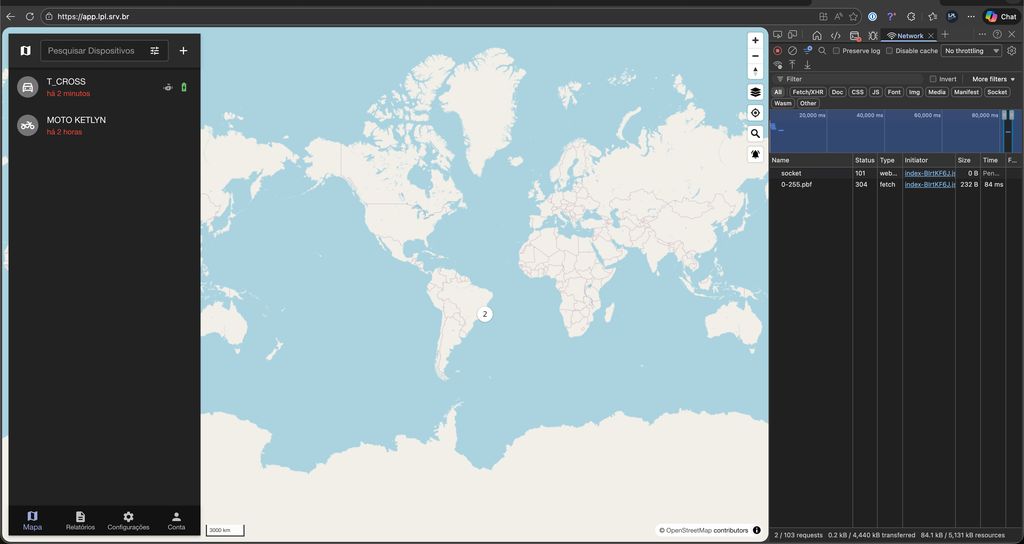Import a HAR file
1024x544 pixels.
(792, 65)
